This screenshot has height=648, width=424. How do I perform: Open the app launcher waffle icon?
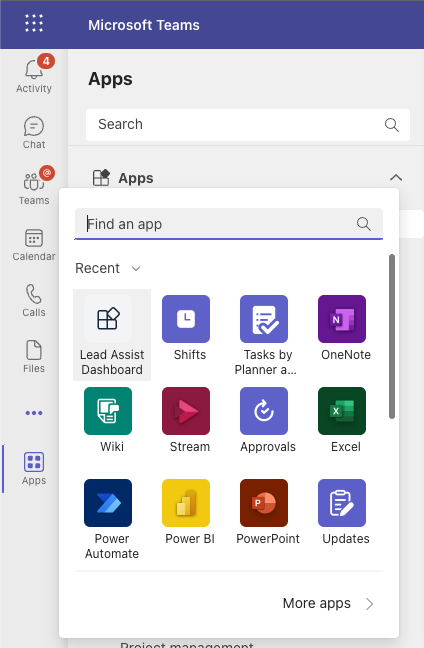tap(33, 23)
